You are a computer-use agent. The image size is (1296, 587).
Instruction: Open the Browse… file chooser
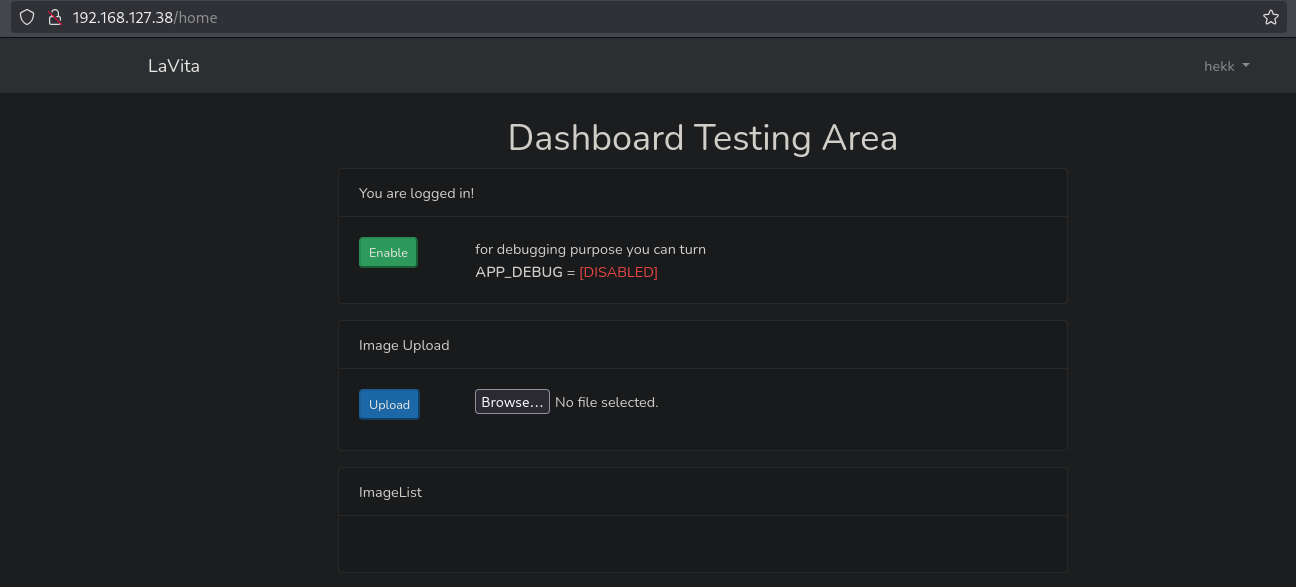512,402
